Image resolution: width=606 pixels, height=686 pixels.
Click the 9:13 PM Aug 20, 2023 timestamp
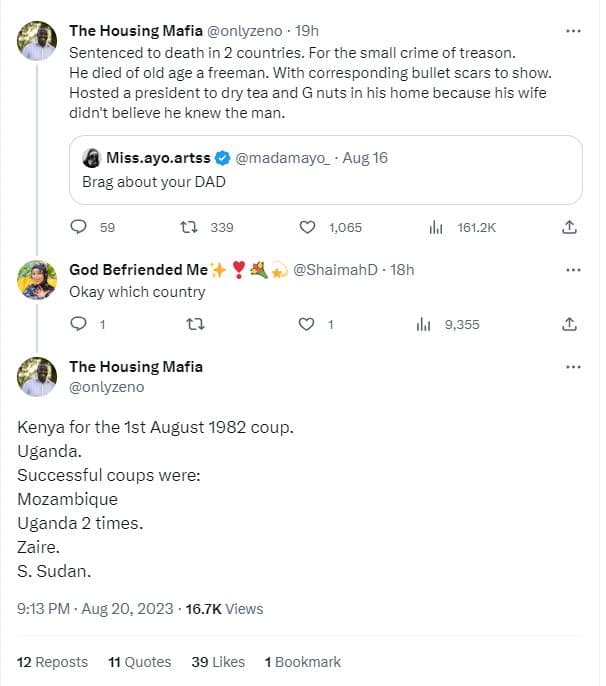click(96, 608)
